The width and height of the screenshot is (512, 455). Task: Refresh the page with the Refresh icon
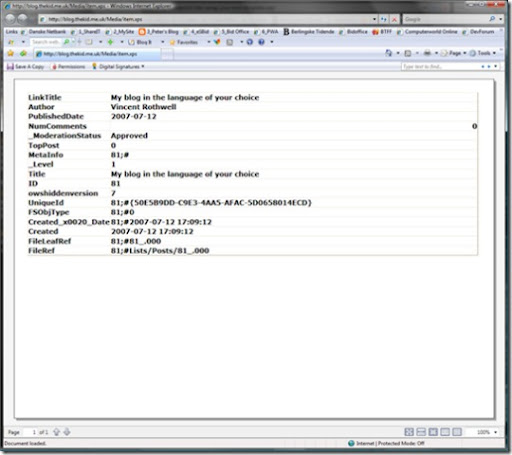click(384, 19)
